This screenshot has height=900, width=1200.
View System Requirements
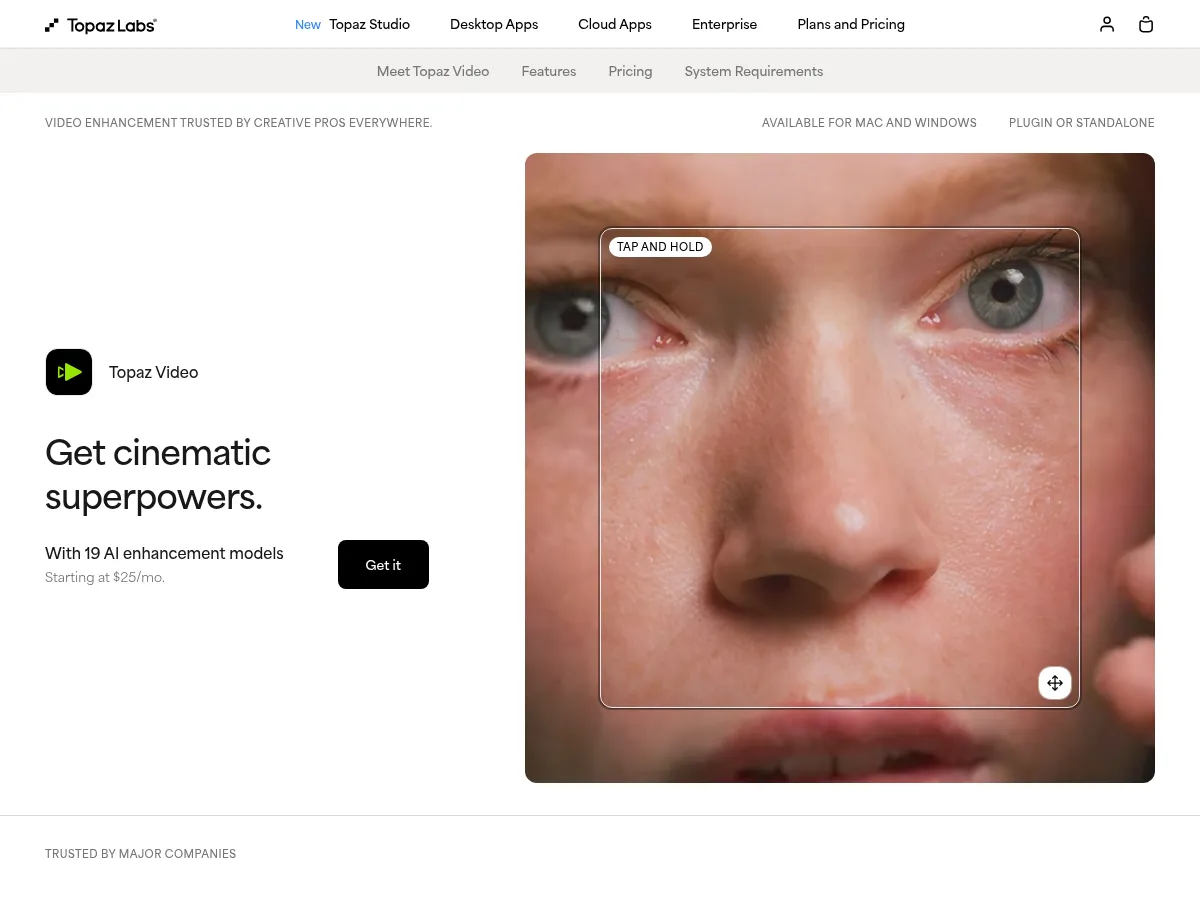coord(754,71)
